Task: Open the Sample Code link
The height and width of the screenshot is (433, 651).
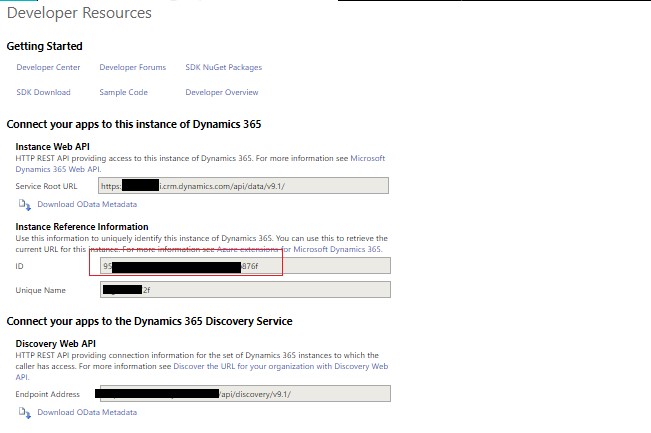Action: point(123,92)
